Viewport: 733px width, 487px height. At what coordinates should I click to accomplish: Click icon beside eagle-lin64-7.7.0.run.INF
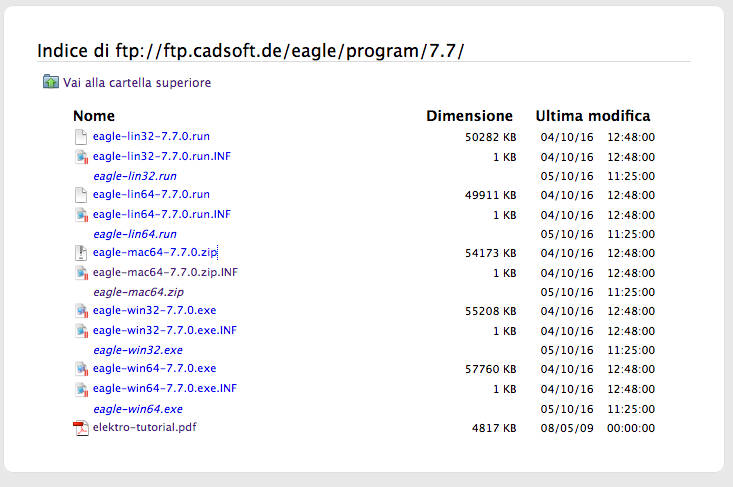[x=81, y=215]
